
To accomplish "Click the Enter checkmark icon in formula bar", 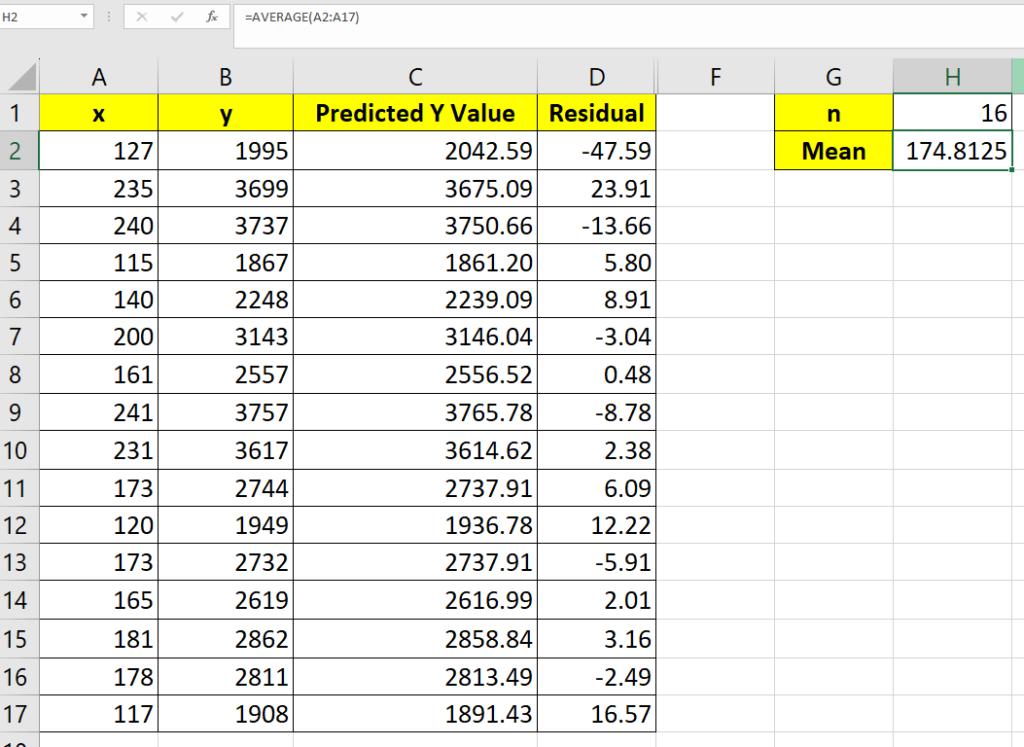I will (177, 17).
